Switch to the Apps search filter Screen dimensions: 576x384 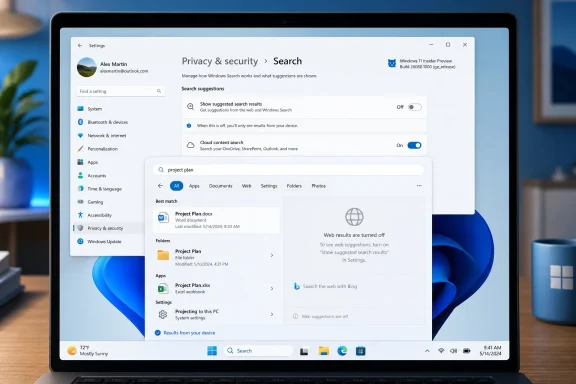pyautogui.click(x=194, y=186)
